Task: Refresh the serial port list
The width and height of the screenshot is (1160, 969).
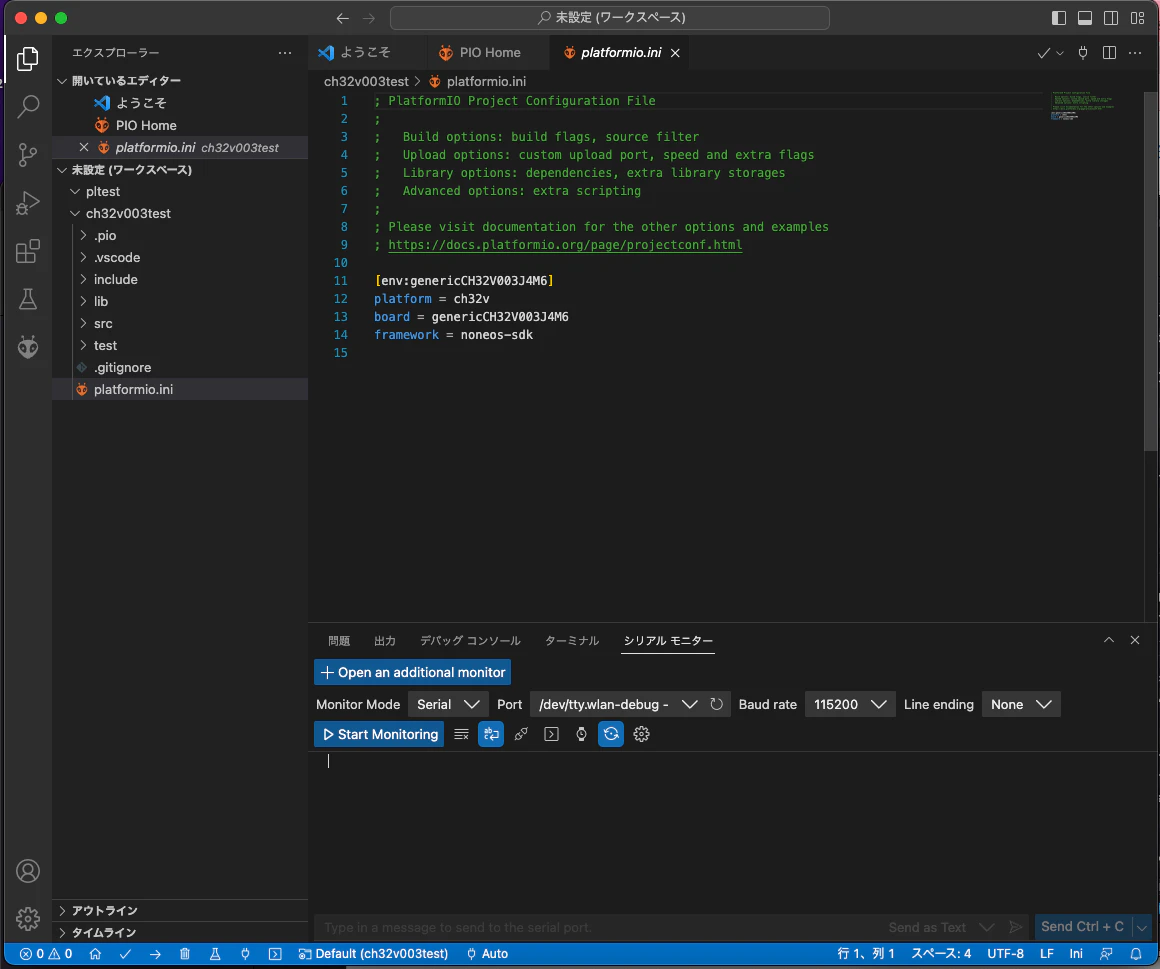Action: click(x=716, y=704)
